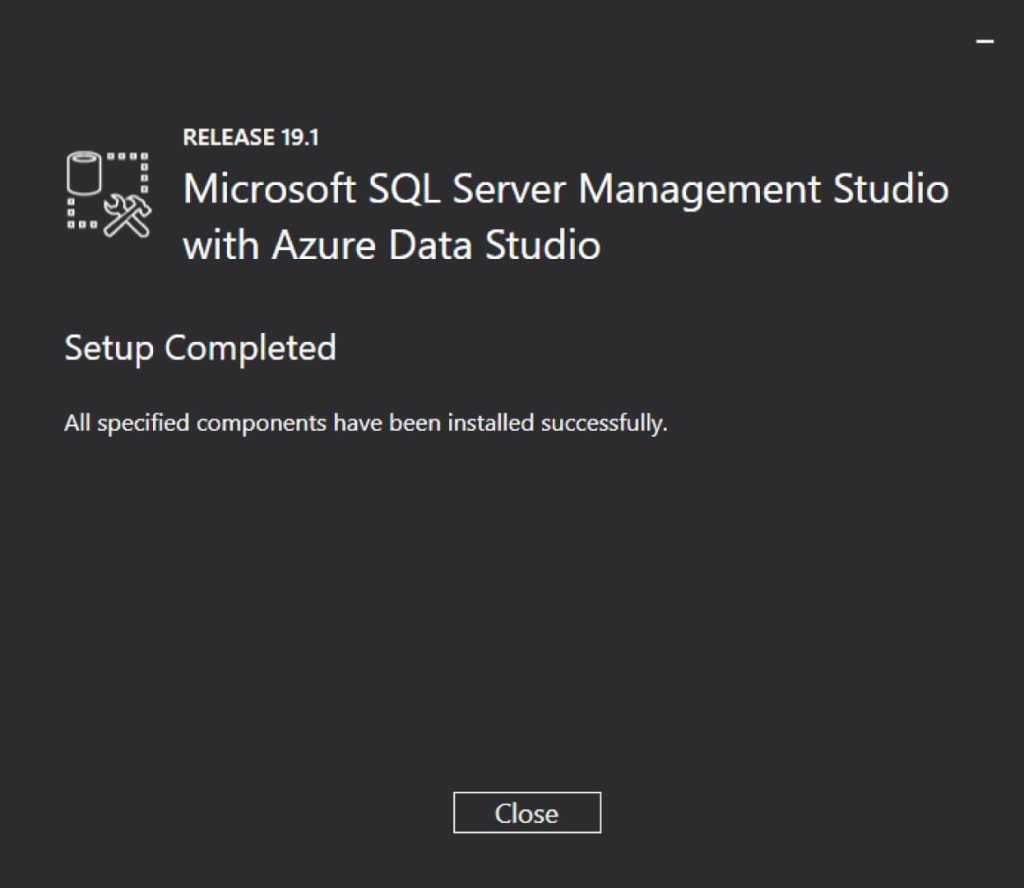Select the Setup Completed heading text
The height and width of the screenshot is (888, 1024).
(199, 349)
